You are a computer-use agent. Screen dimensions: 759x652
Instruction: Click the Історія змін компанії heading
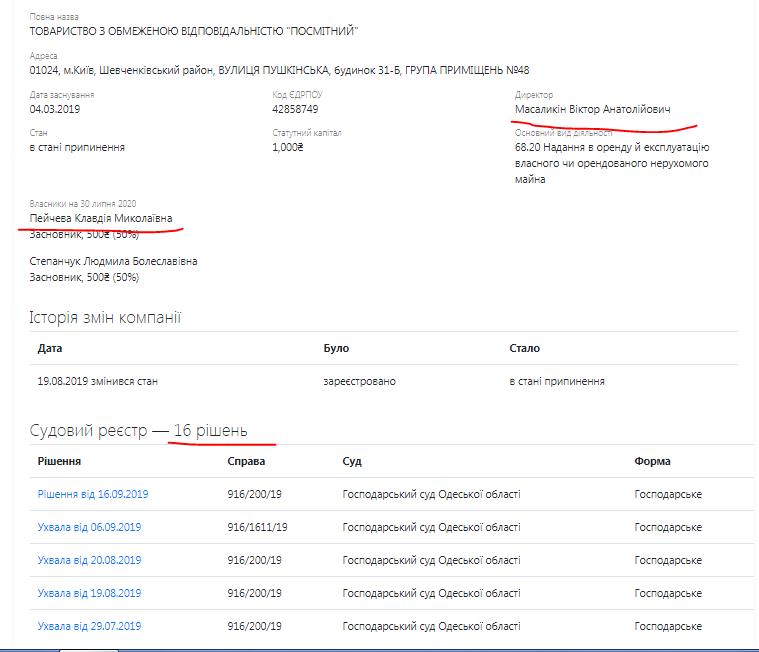pos(105,318)
